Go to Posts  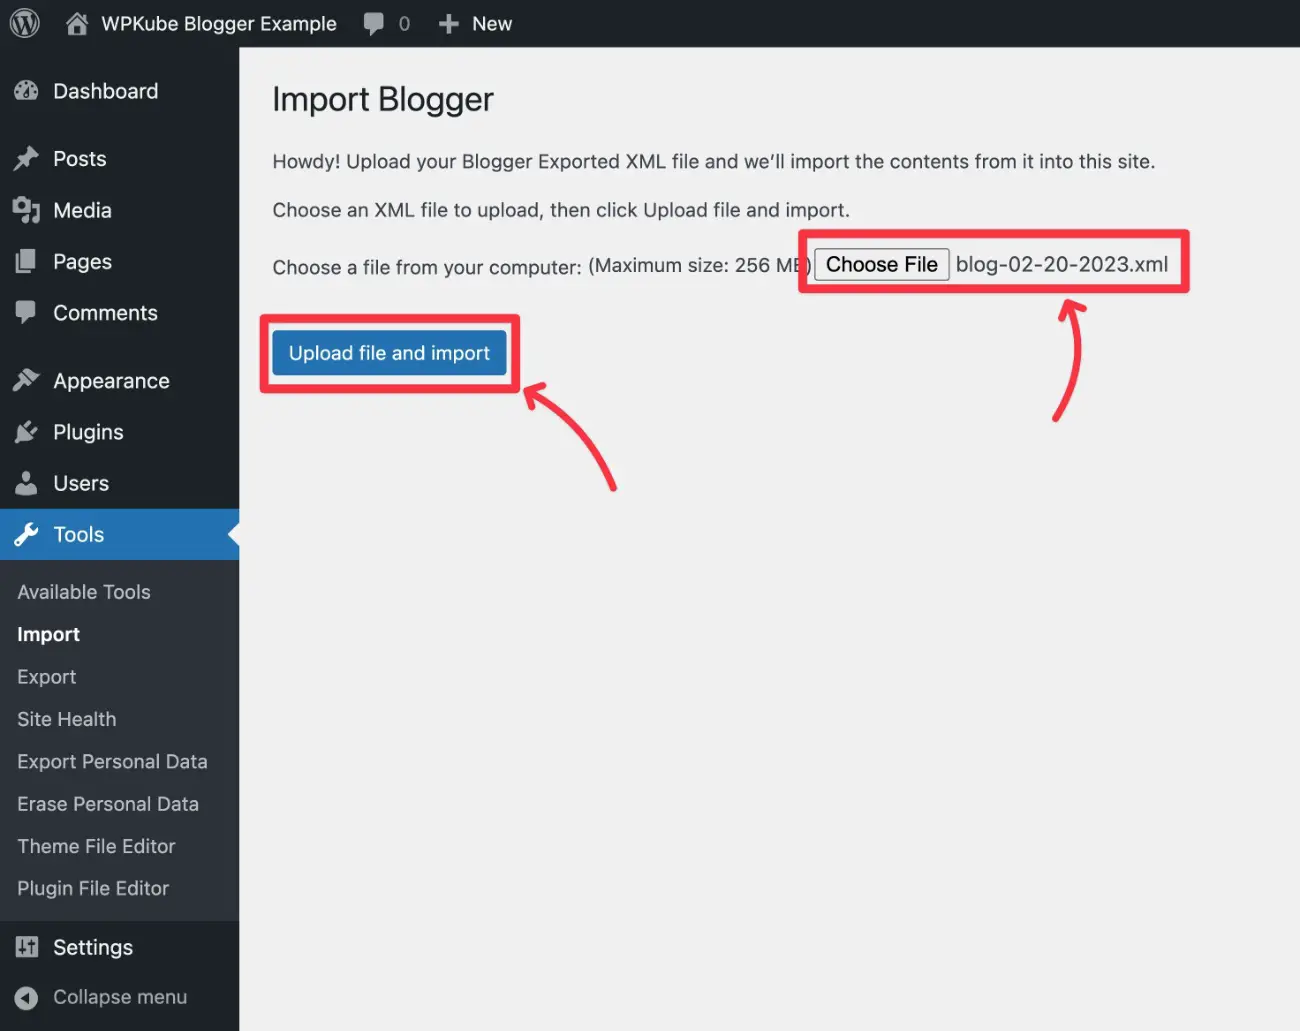pyautogui.click(x=79, y=159)
